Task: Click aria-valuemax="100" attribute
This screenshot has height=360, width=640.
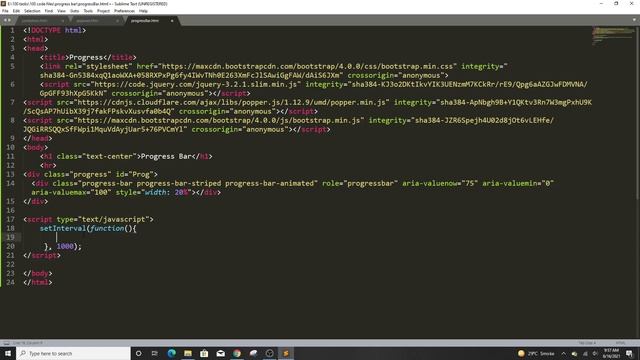Action: [x=71, y=192]
